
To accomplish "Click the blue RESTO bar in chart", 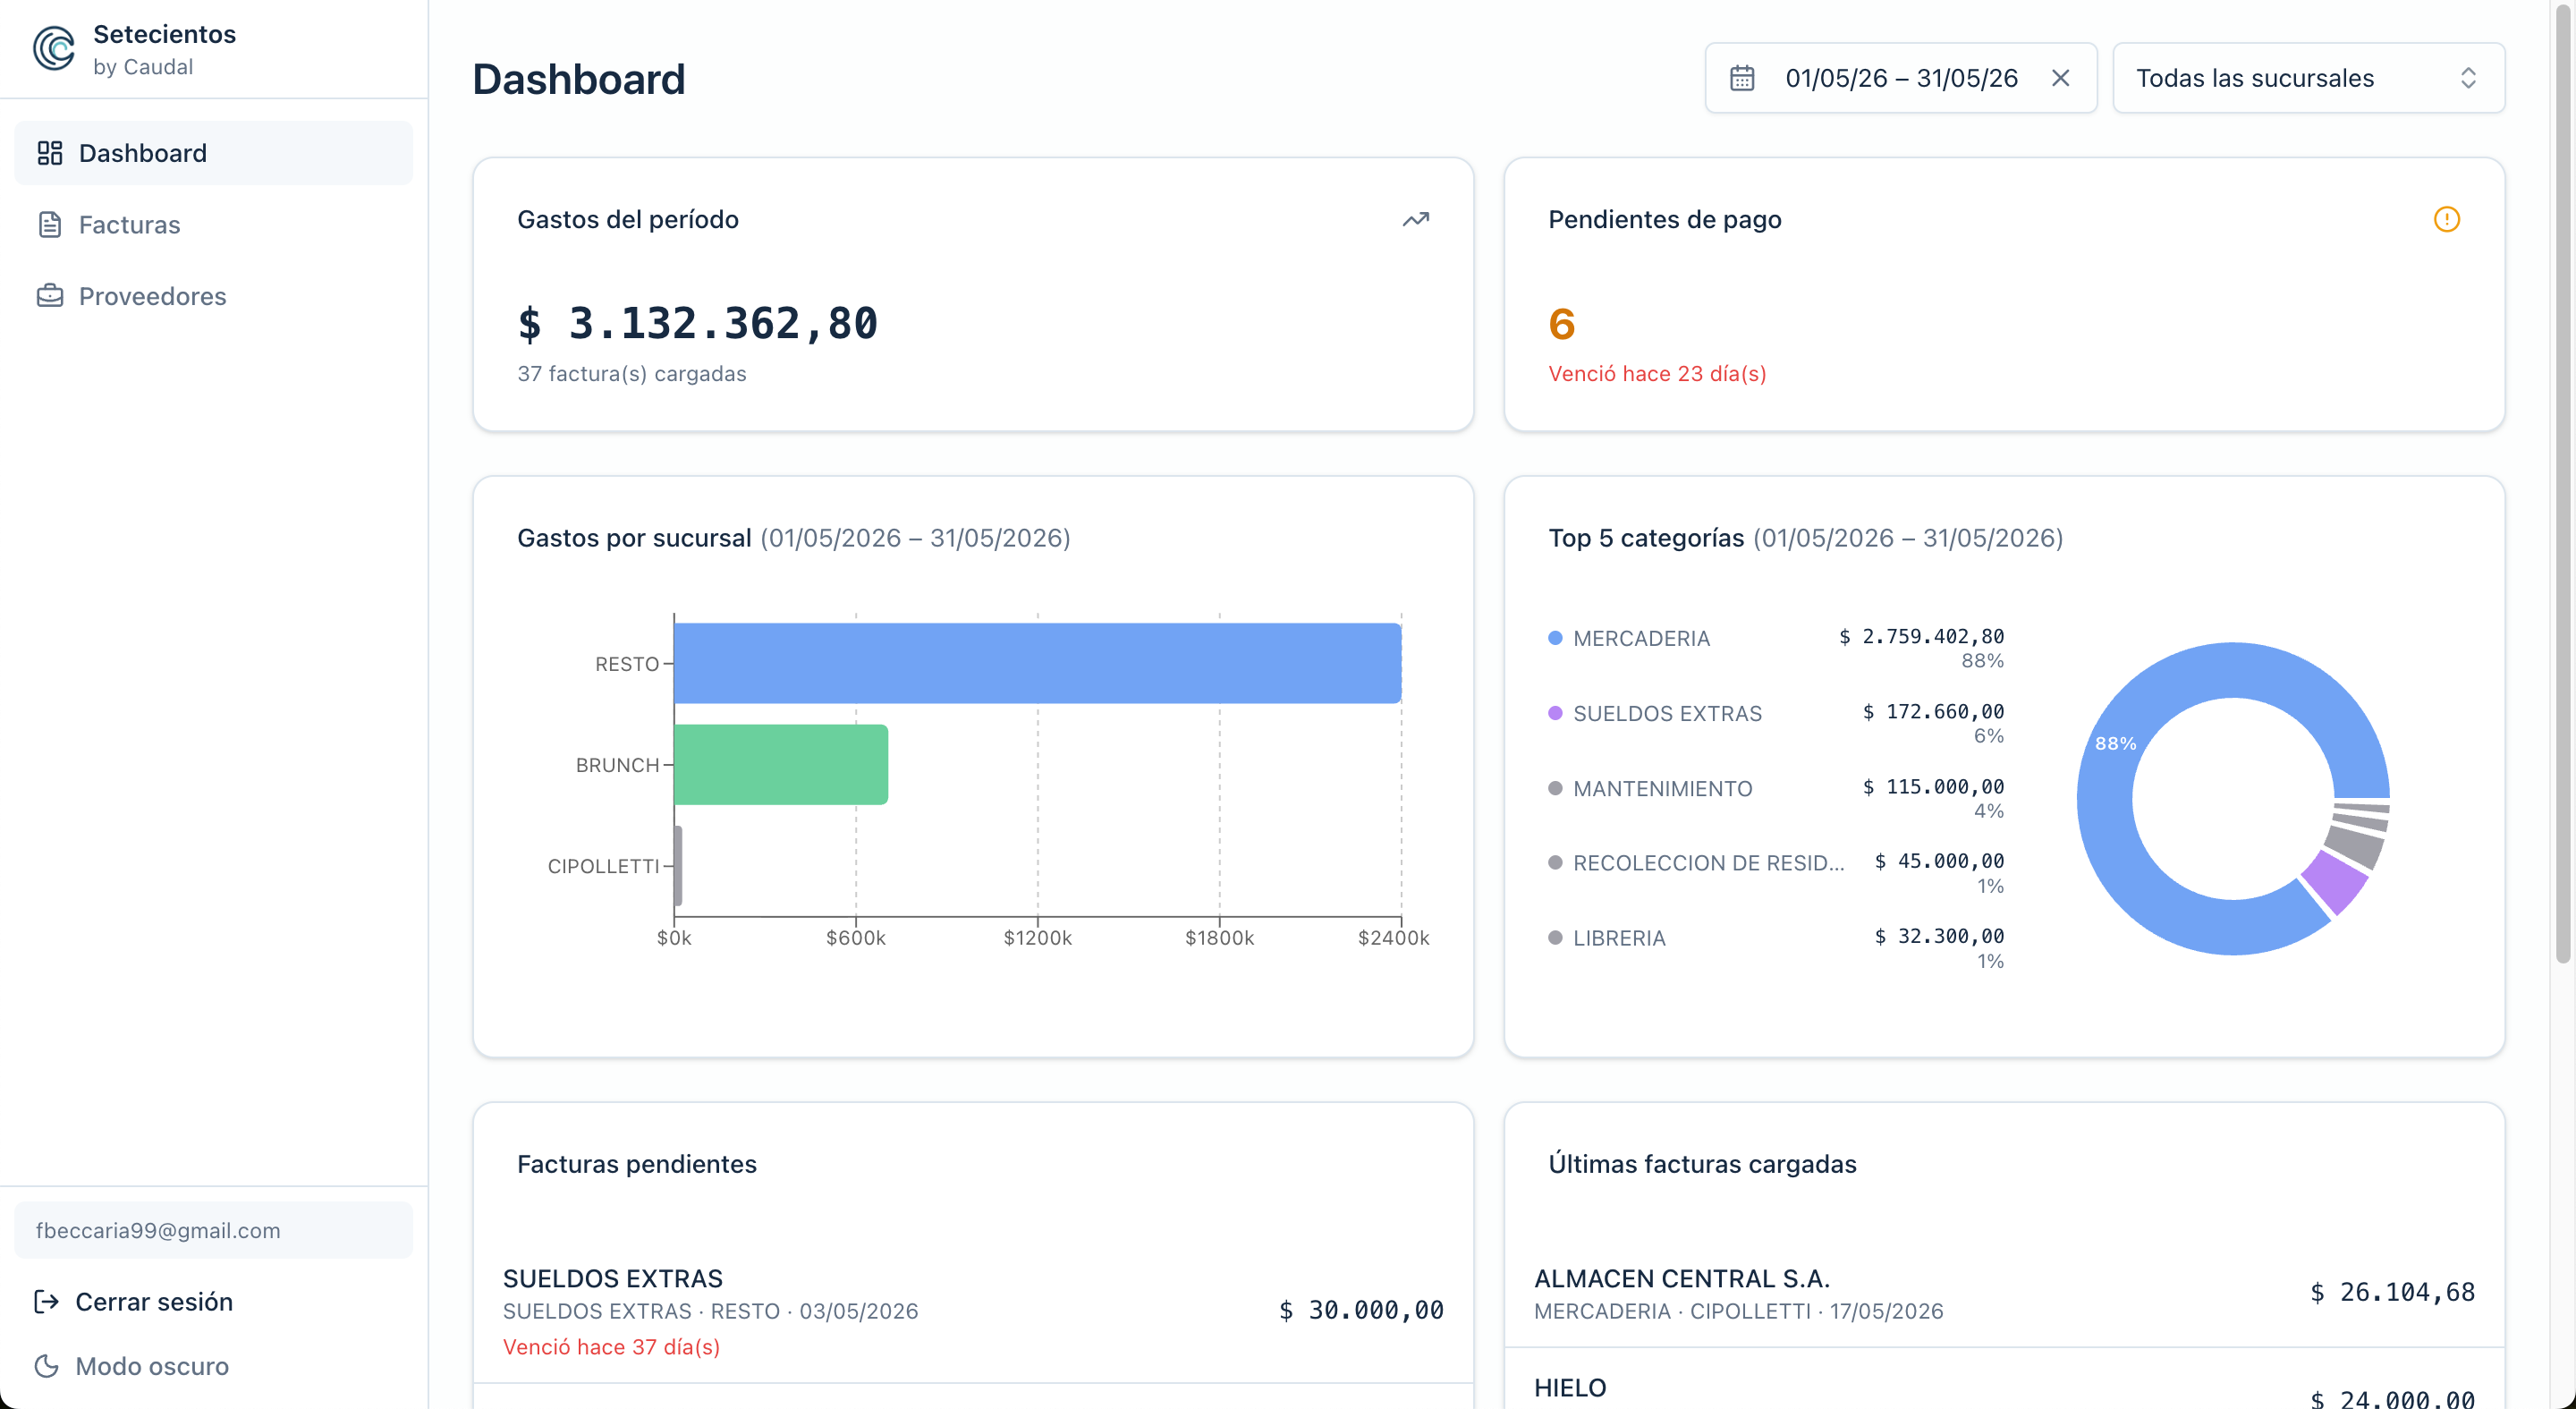I will pyautogui.click(x=1037, y=663).
